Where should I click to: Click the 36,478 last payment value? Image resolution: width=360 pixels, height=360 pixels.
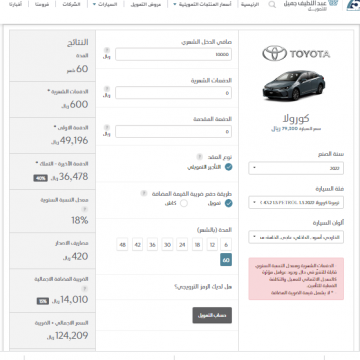(74, 177)
